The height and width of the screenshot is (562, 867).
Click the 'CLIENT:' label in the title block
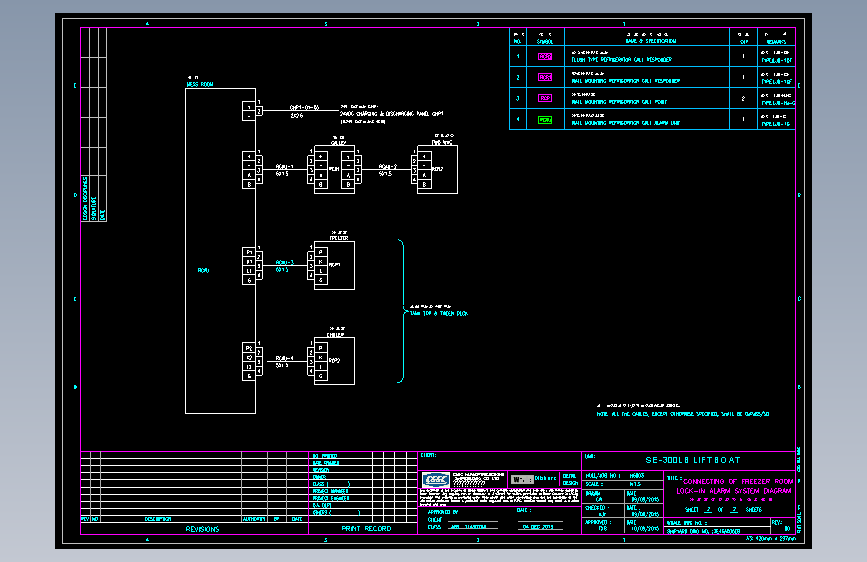[x=428, y=455]
